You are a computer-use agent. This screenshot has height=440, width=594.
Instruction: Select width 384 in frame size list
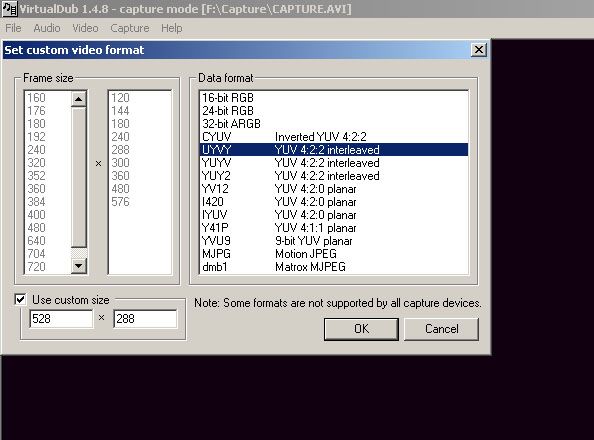(48, 202)
